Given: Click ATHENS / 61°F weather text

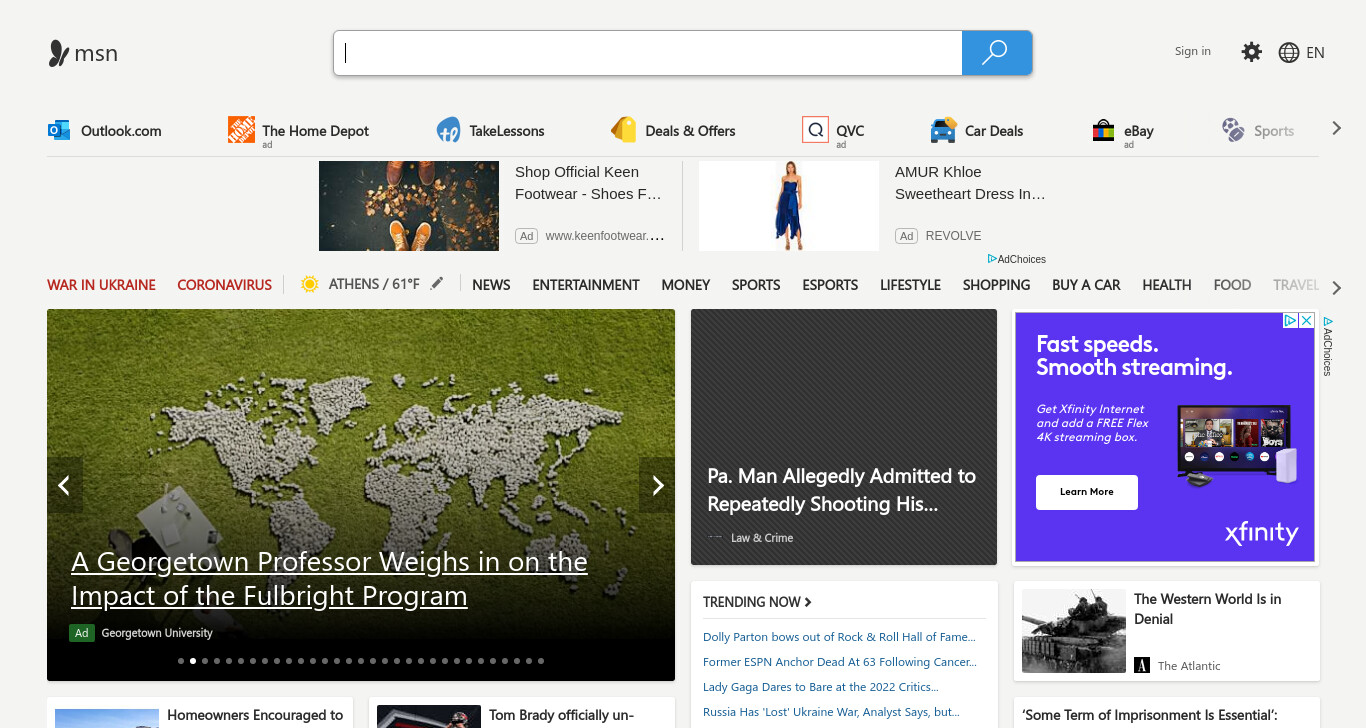Looking at the screenshot, I should (x=374, y=284).
